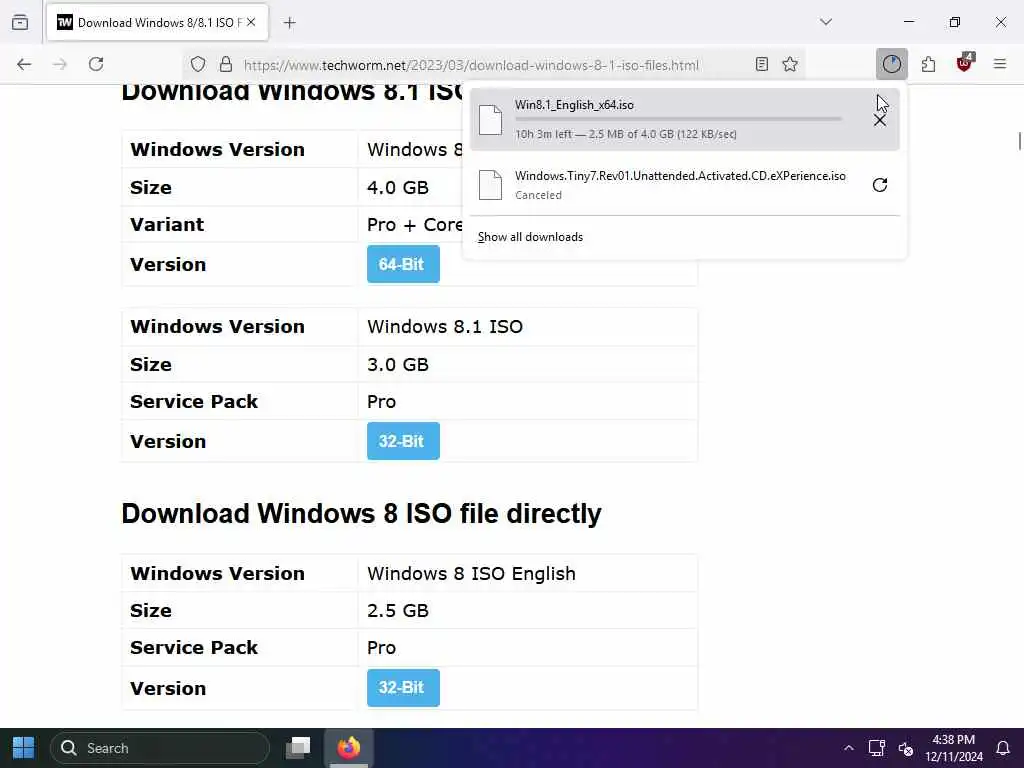This screenshot has width=1024, height=768.
Task: Click the forward navigation arrow
Action: coord(59,64)
